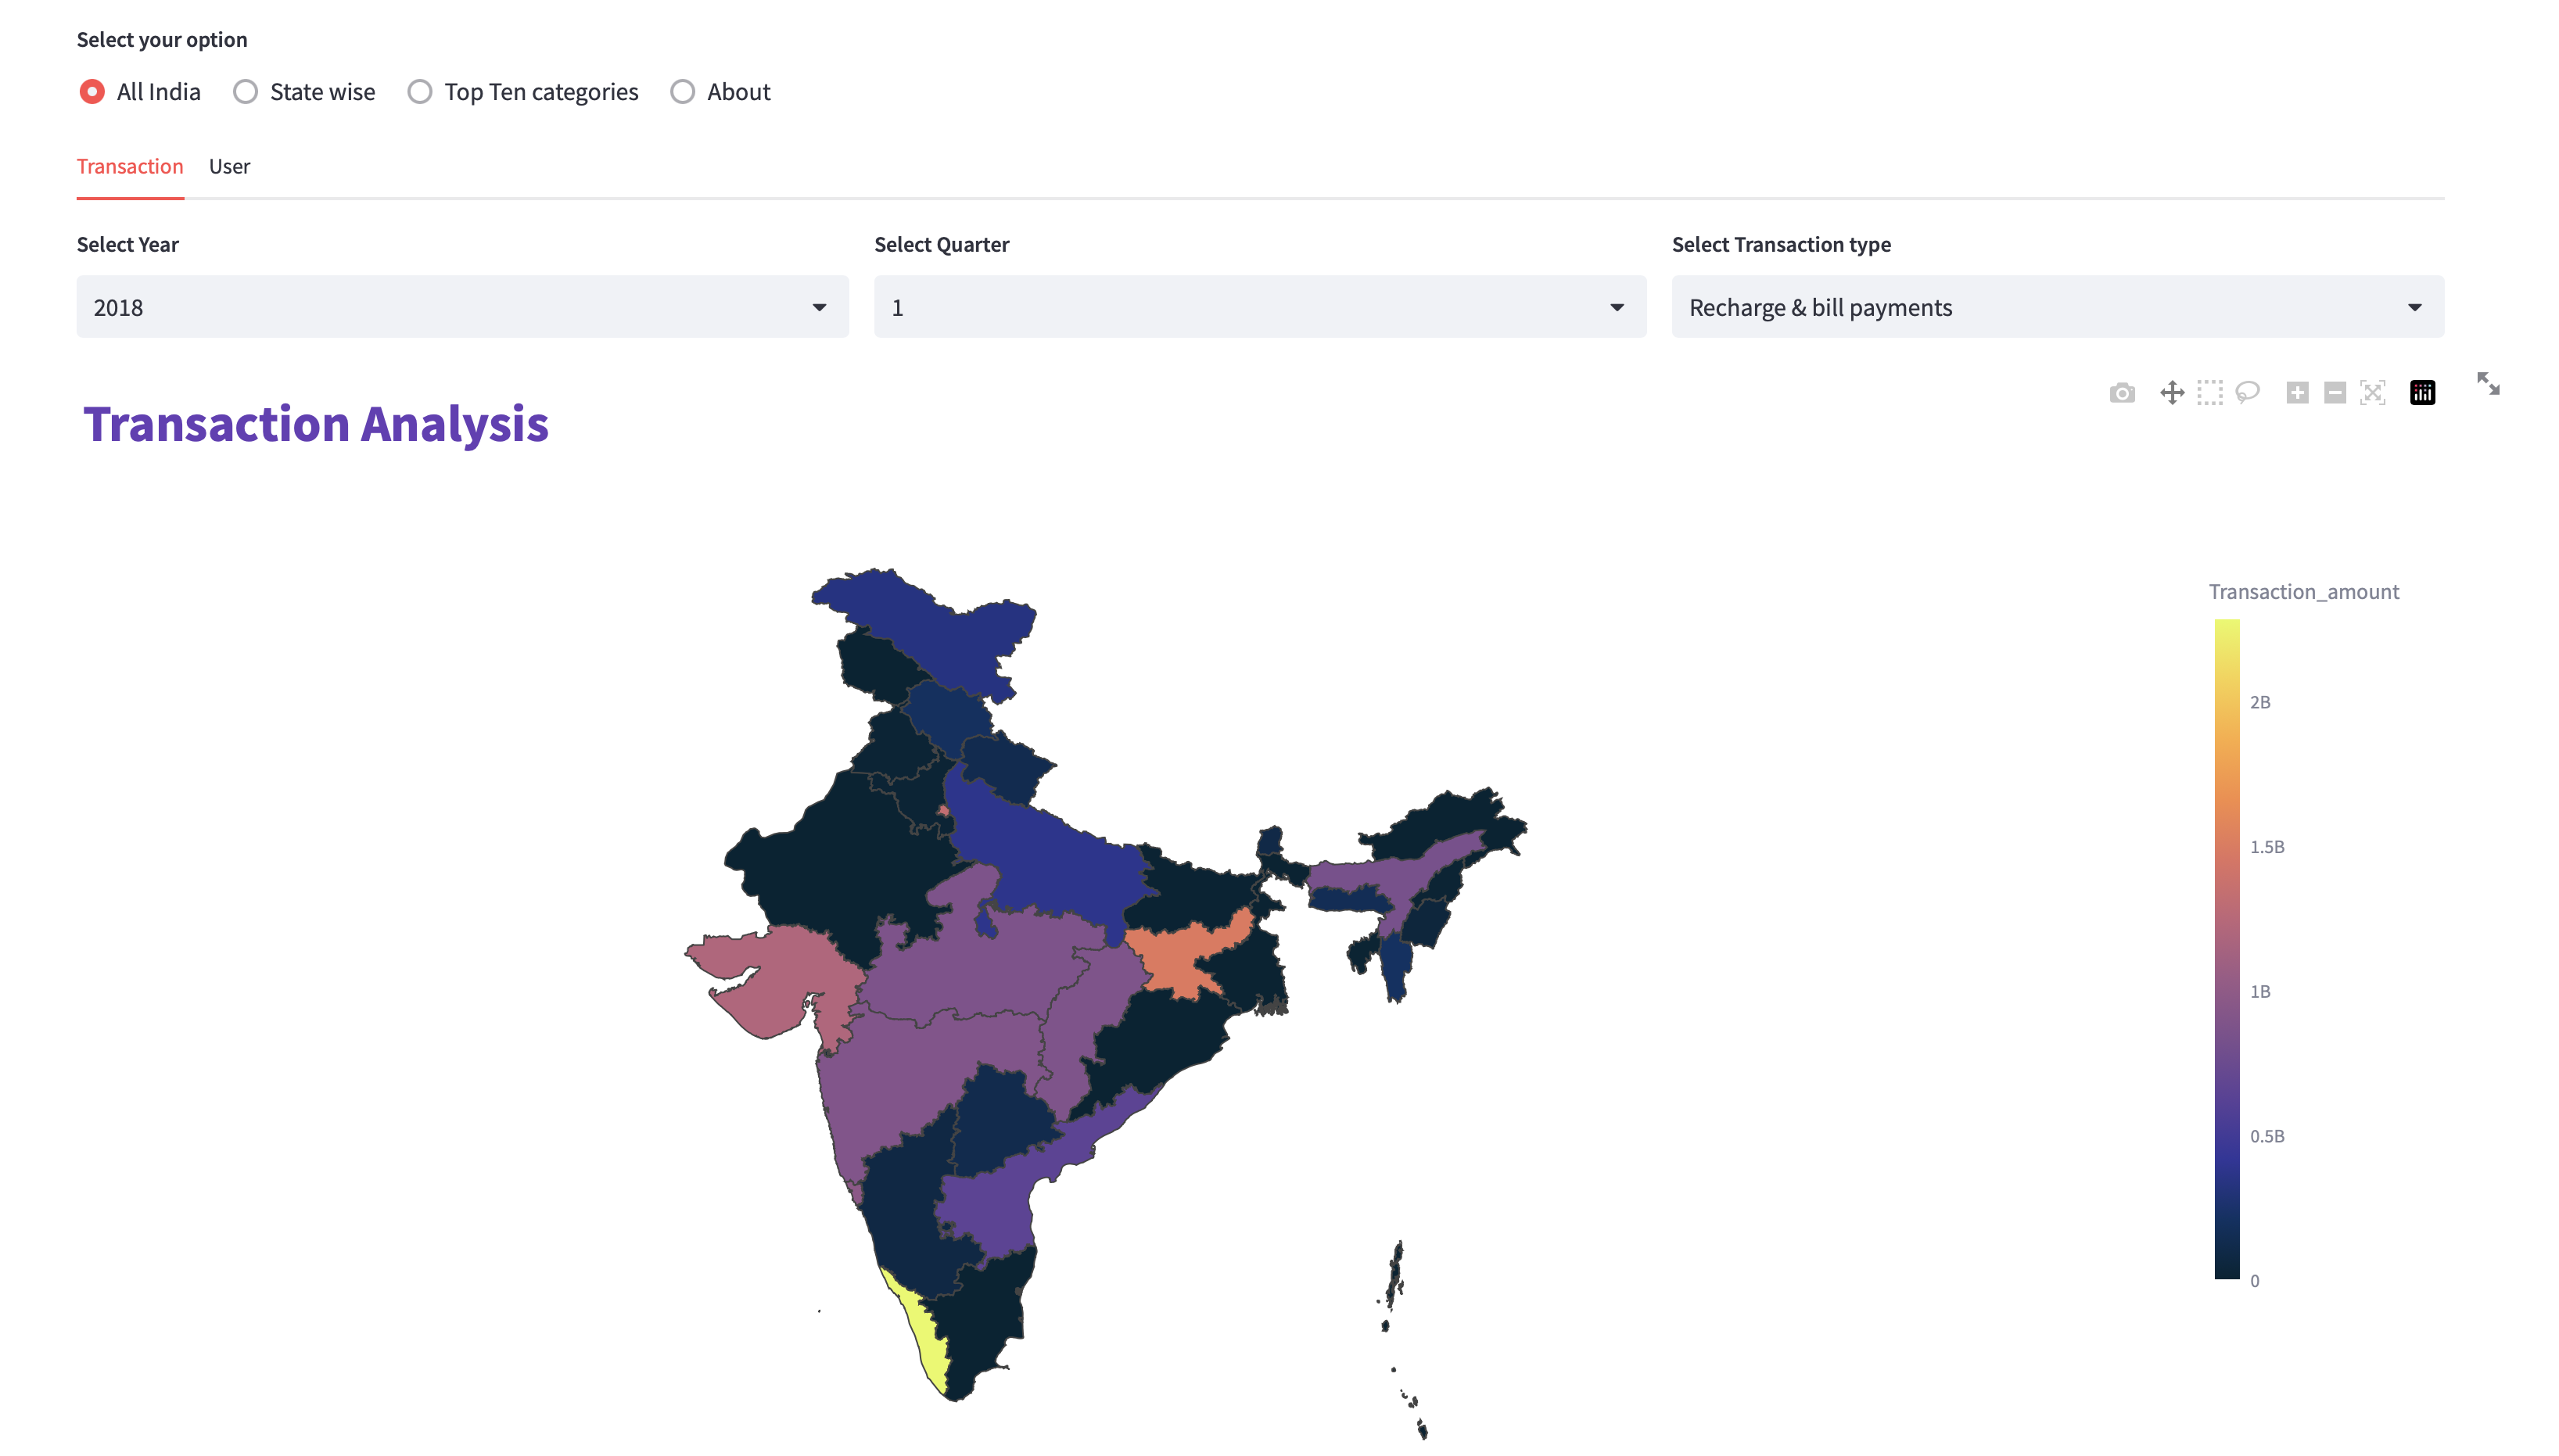2559x1456 pixels.
Task: Activate the Pan tool on the map
Action: tap(2173, 392)
